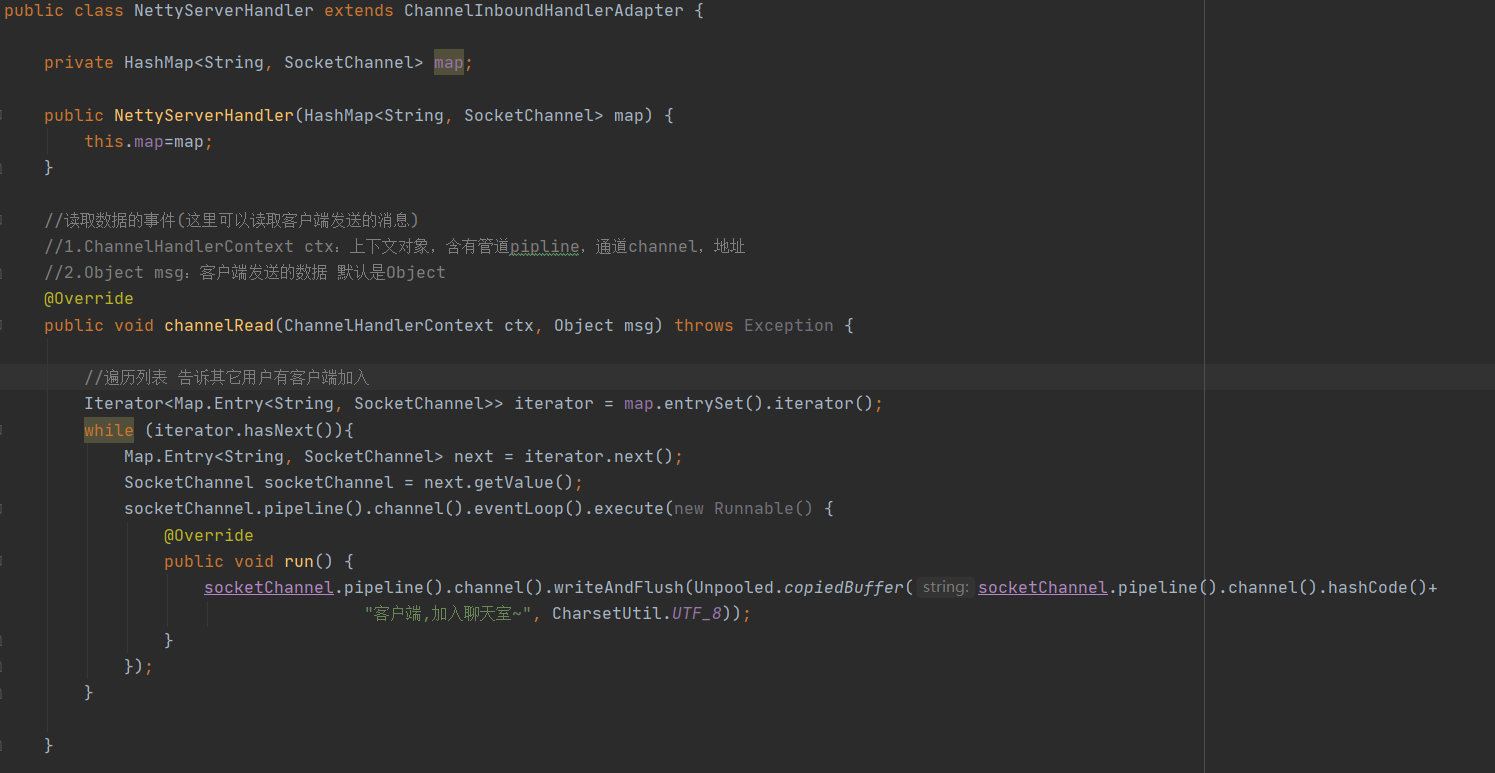This screenshot has height=773, width=1495.
Task: Click the writeAndFlush method call
Action: pos(618,587)
